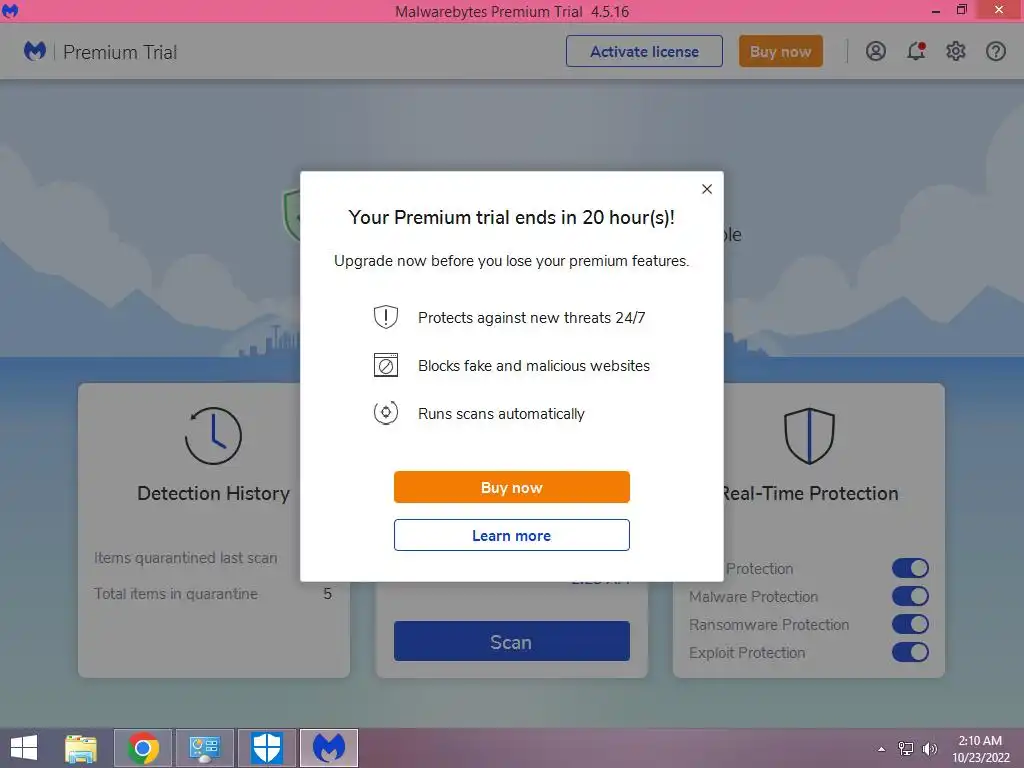Open the help question mark icon
The width and height of the screenshot is (1024, 768).
click(995, 51)
